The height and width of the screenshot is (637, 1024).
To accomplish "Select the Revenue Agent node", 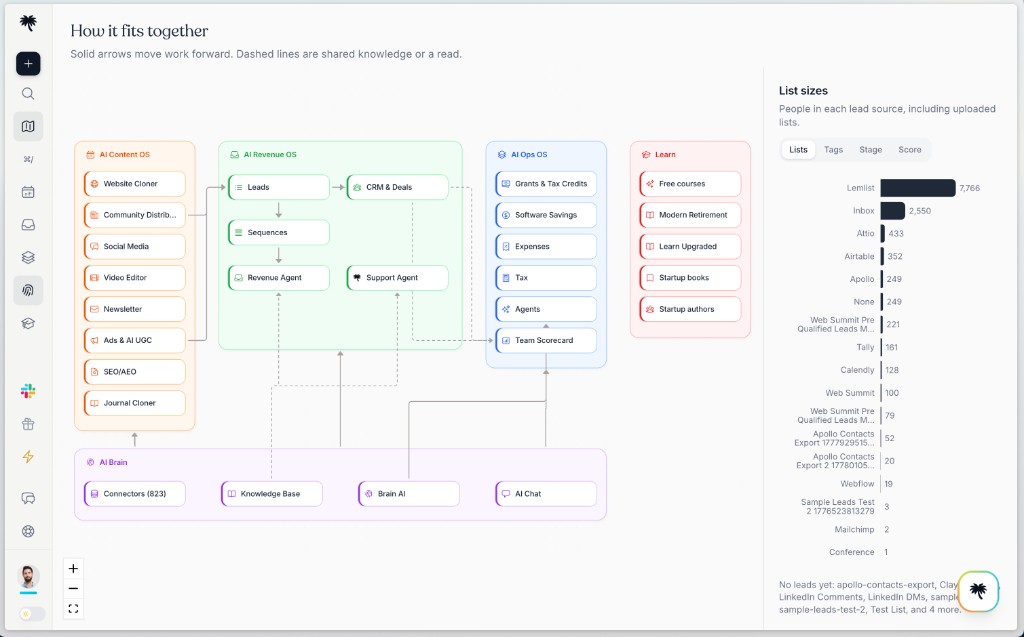I will pos(279,278).
